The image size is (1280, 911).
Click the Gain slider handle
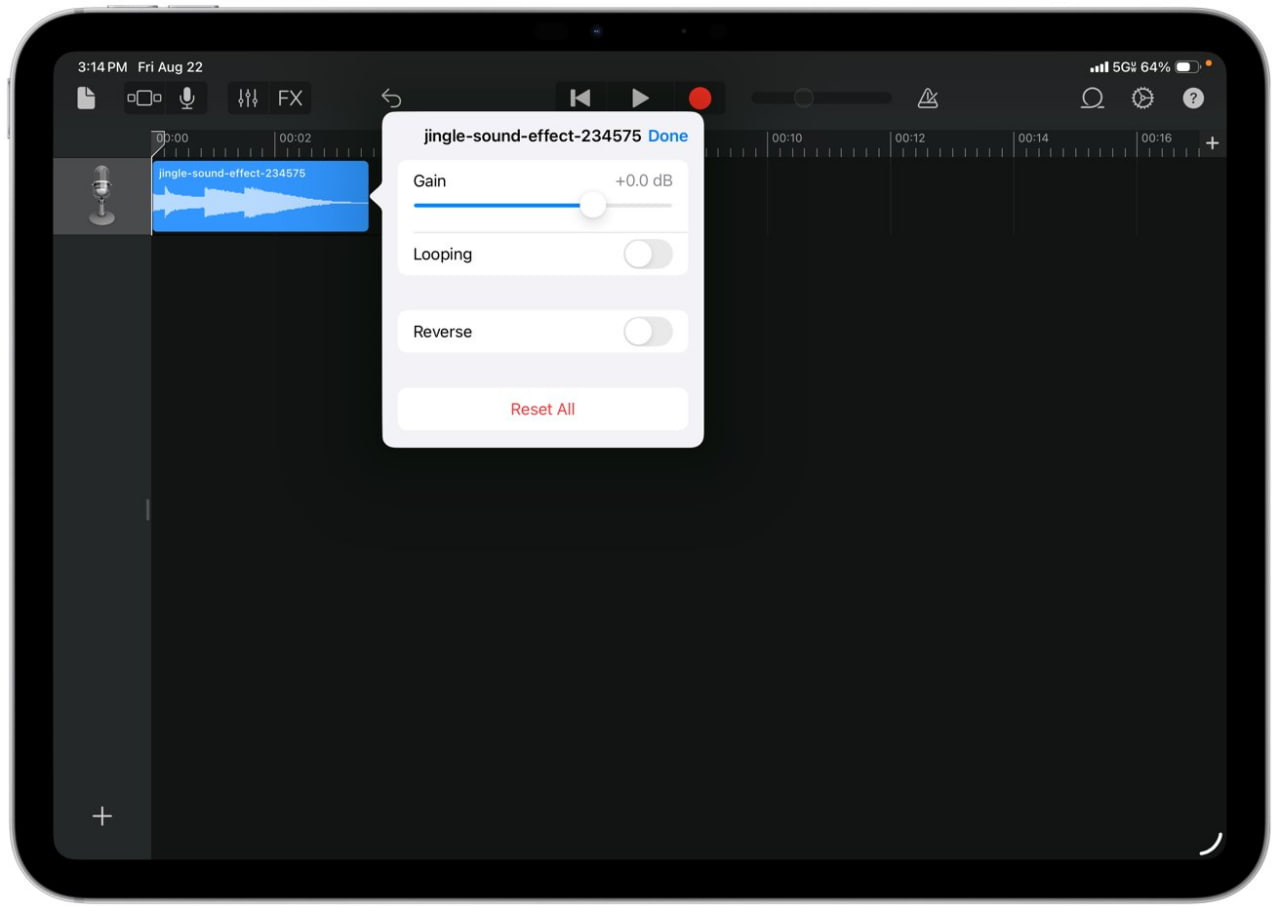[x=593, y=205]
